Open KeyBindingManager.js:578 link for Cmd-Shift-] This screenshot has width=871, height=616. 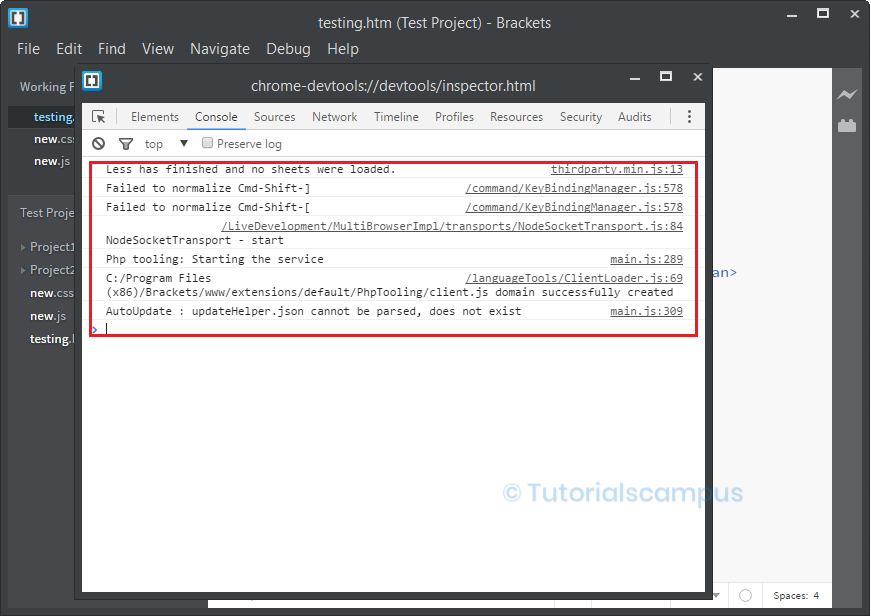point(574,188)
